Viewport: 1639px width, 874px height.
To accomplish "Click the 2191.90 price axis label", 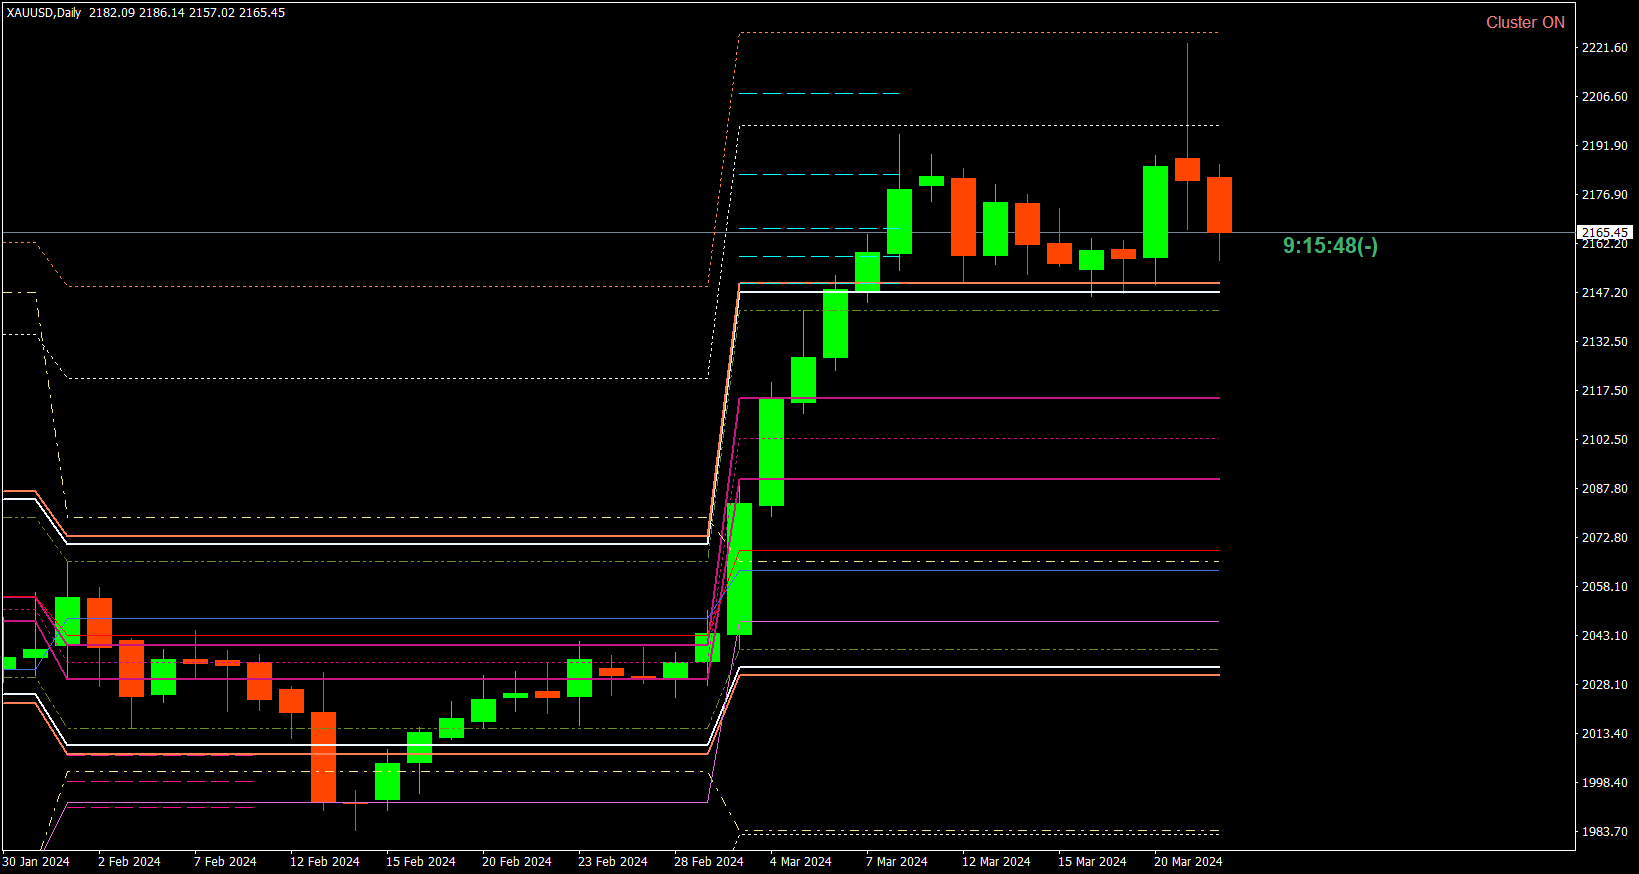I will (1604, 146).
